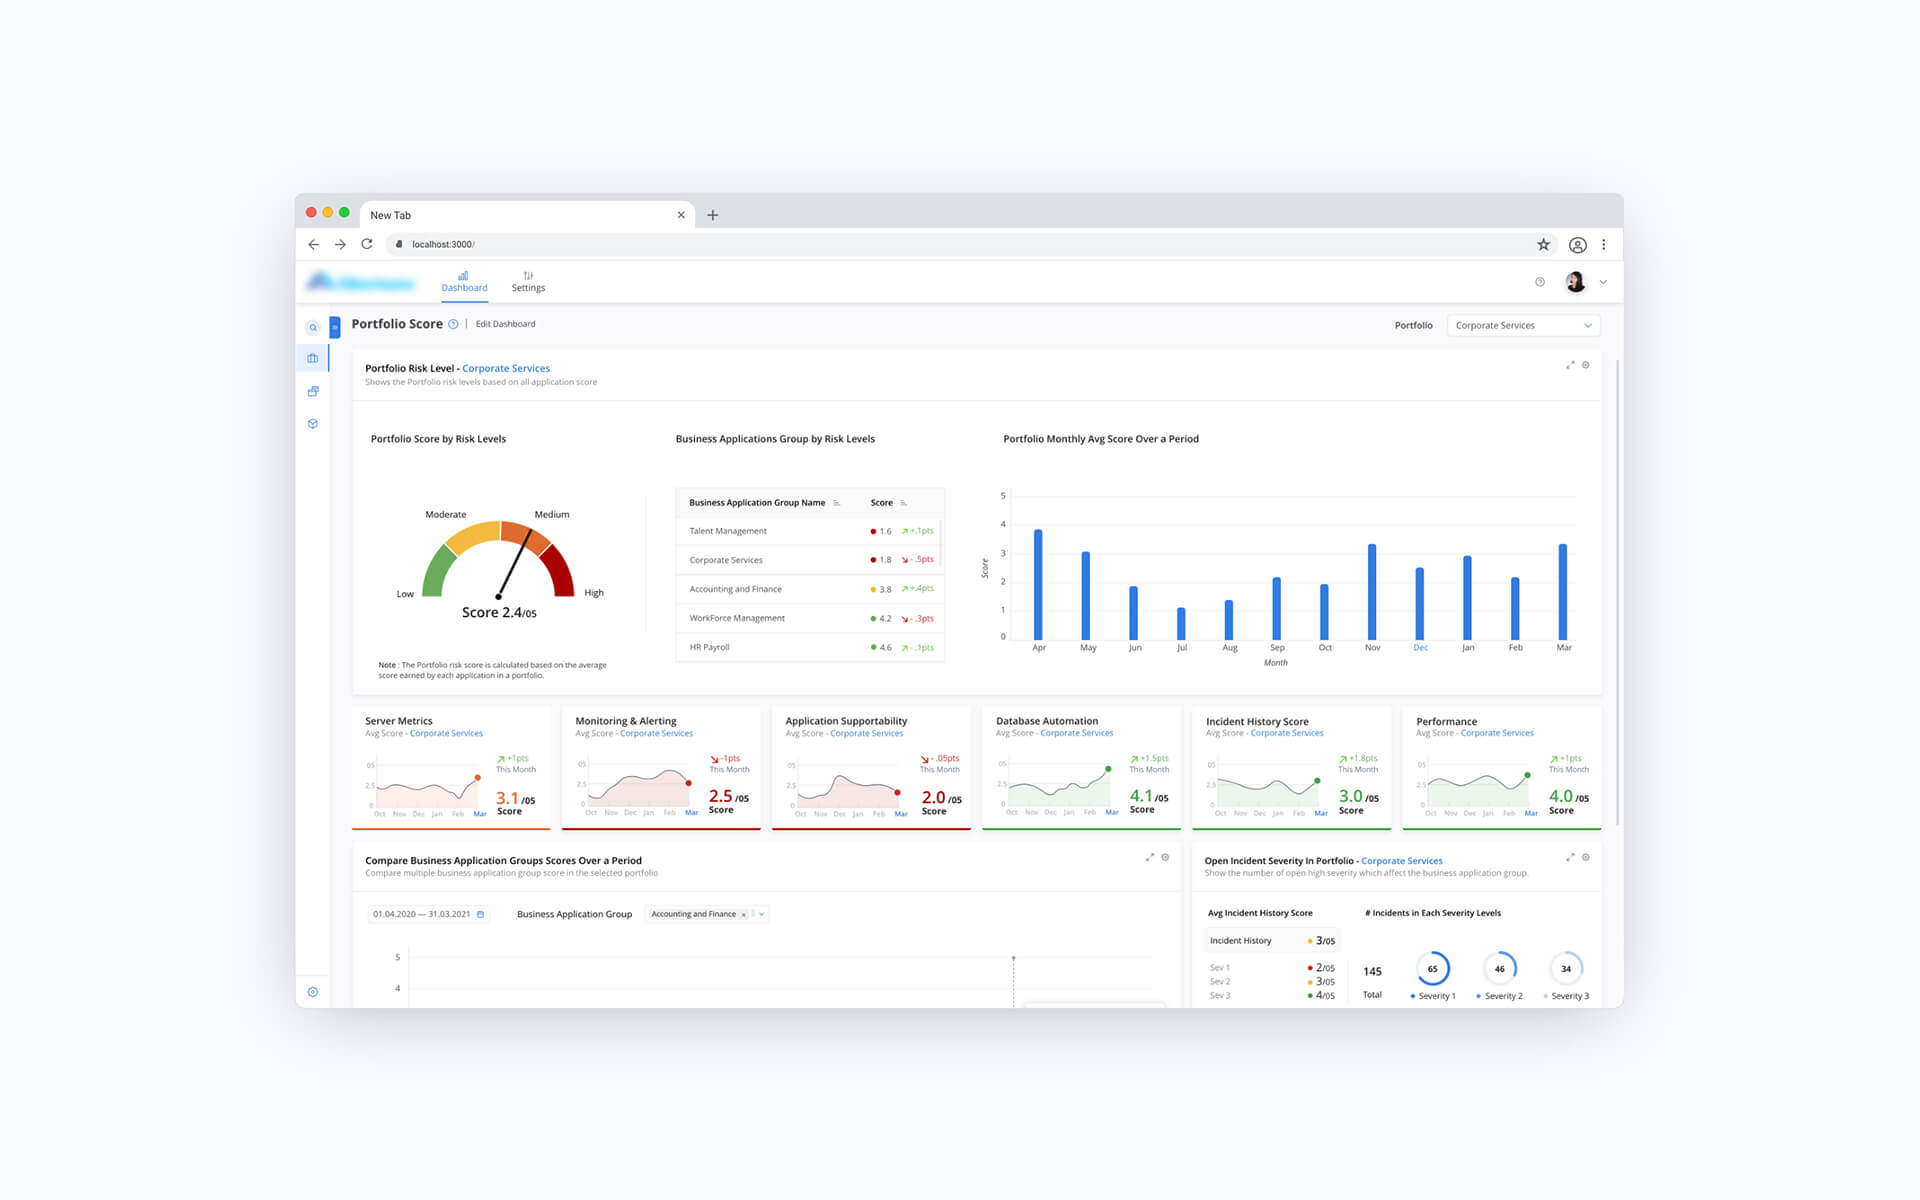
Task: Click the sidebar settings gear at bottom
Action: (313, 992)
